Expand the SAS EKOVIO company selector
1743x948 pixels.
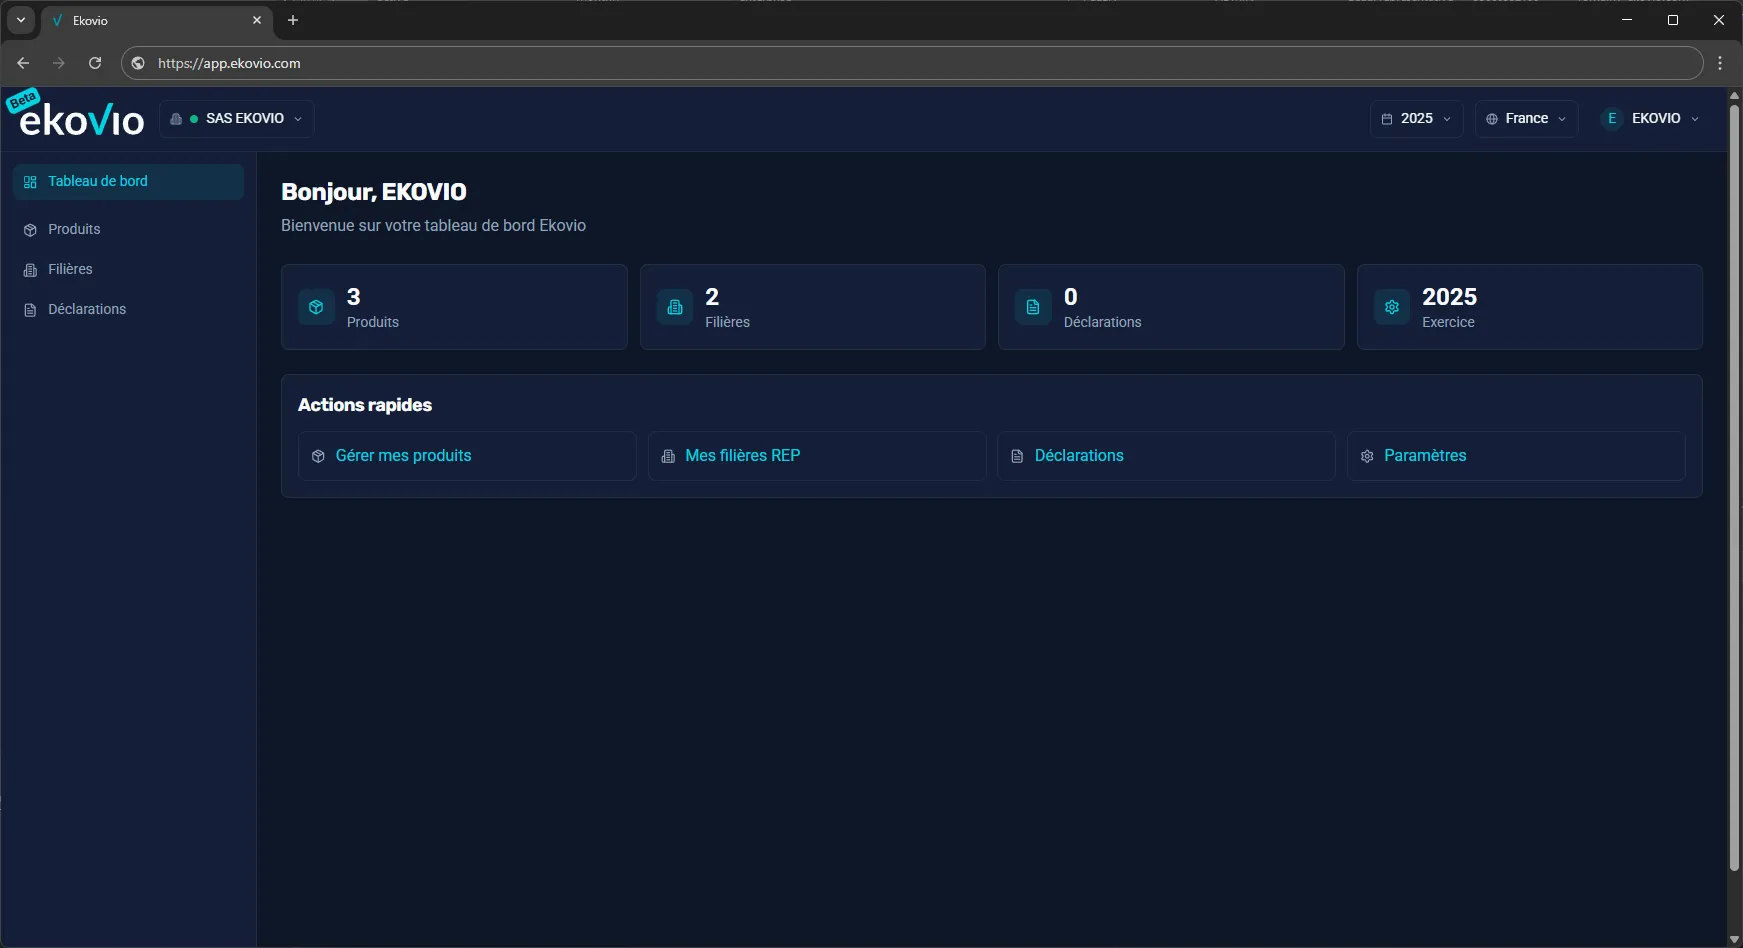coord(237,118)
